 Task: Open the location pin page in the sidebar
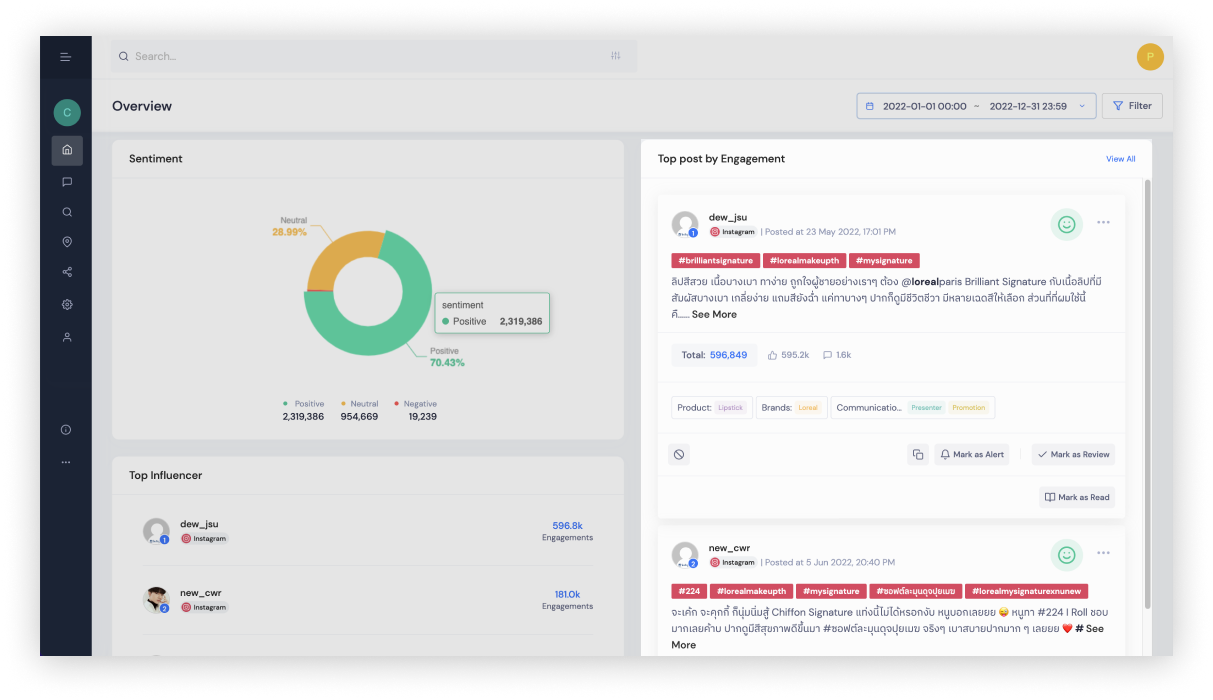pyautogui.click(x=67, y=242)
